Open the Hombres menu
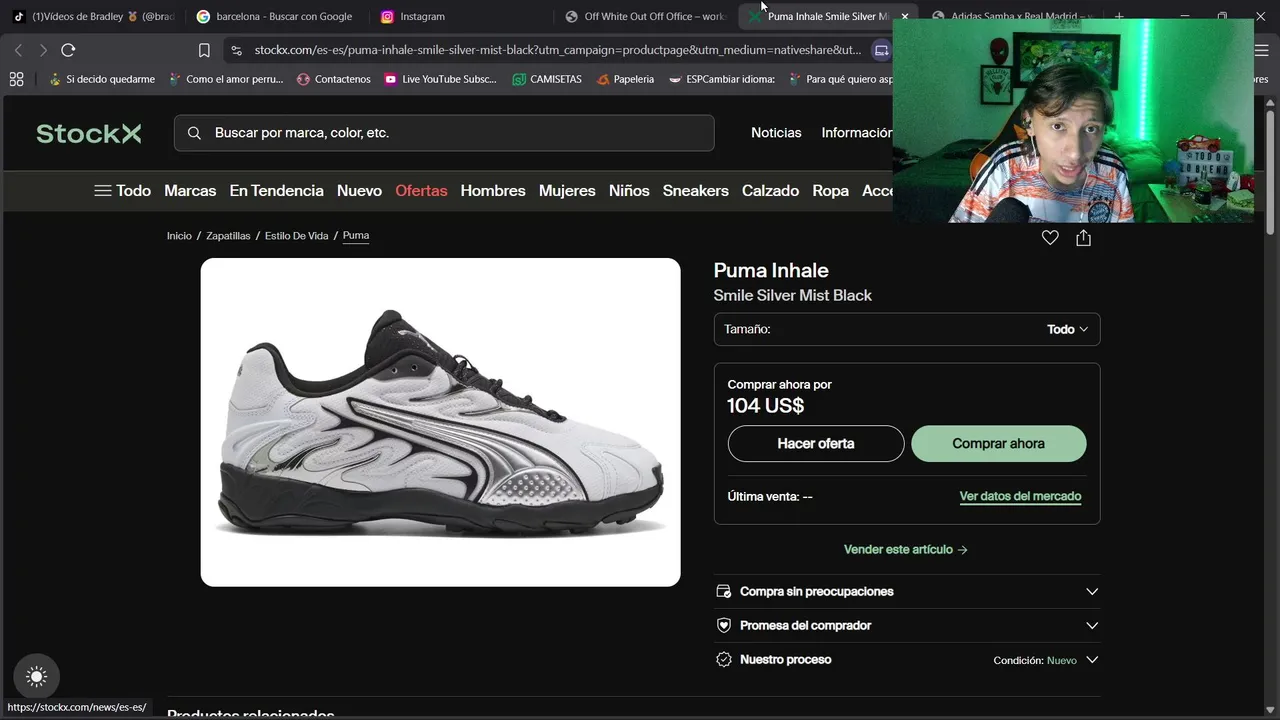 [x=493, y=190]
